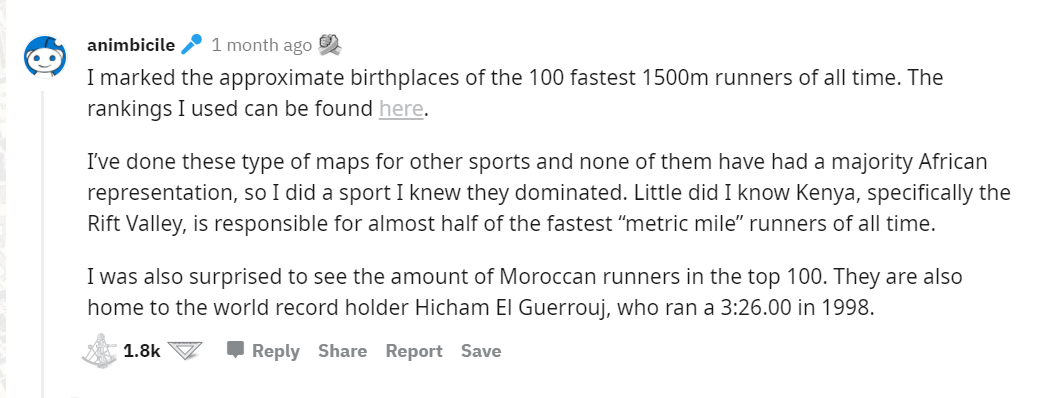Open the animbicile user profile
This screenshot has width=1038, height=398.
click(131, 45)
